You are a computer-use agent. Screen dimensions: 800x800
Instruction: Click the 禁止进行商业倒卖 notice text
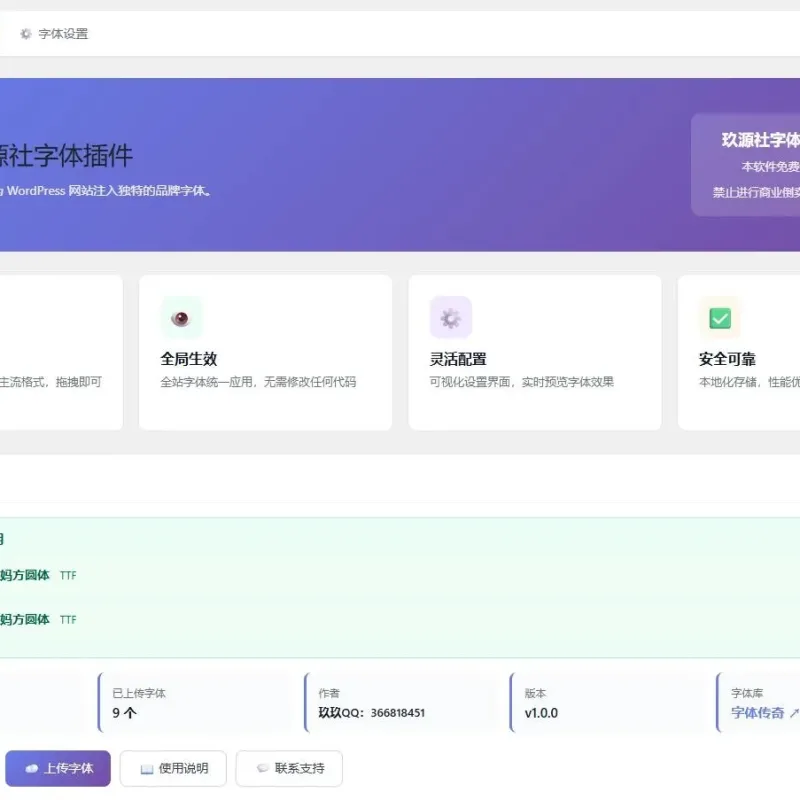click(756, 192)
